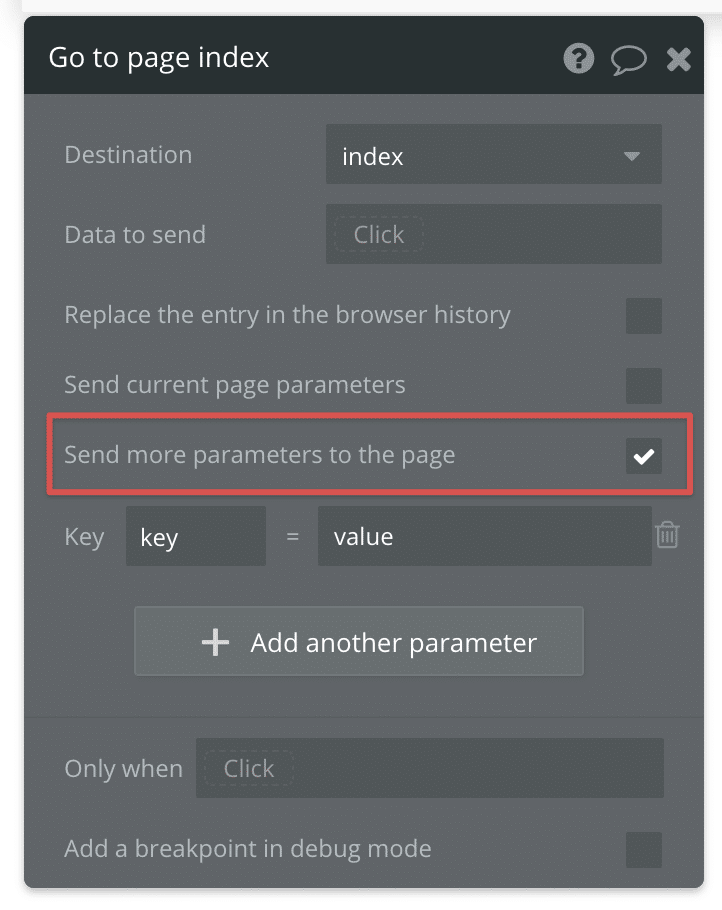
Task: Enable Add a breakpoint in debug mode
Action: [x=644, y=848]
